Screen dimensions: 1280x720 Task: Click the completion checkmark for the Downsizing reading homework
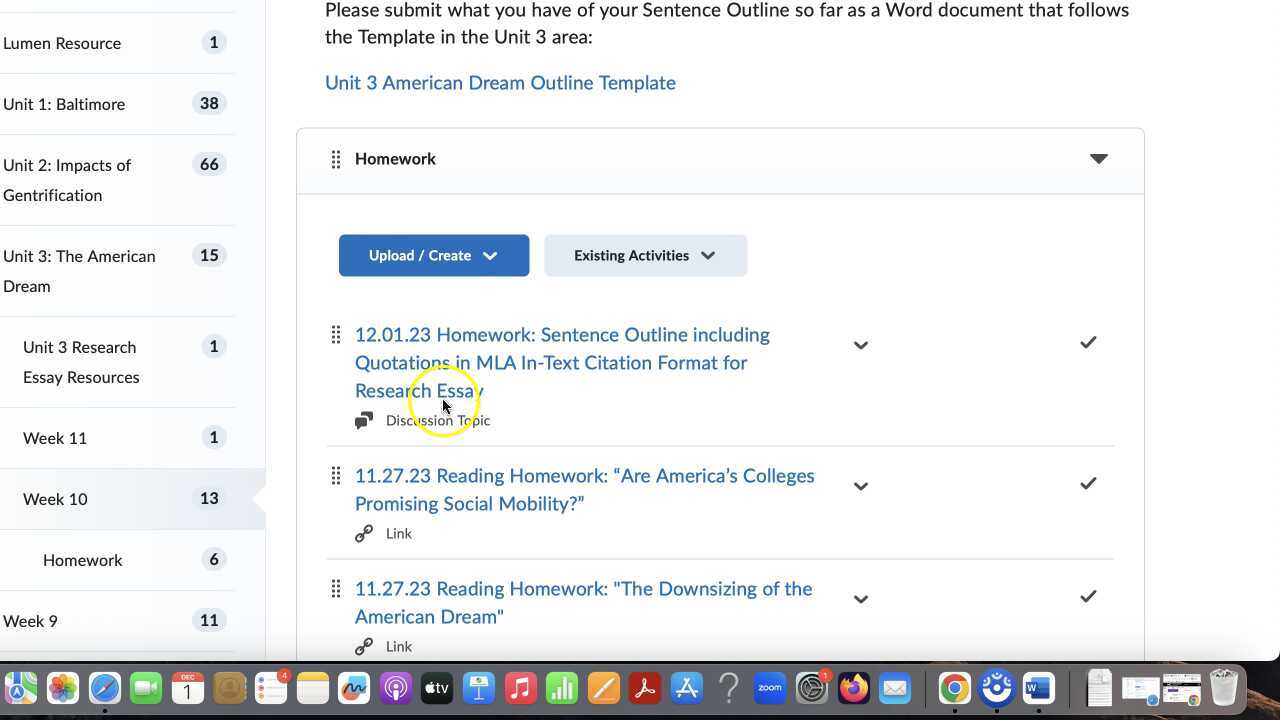coord(1088,596)
